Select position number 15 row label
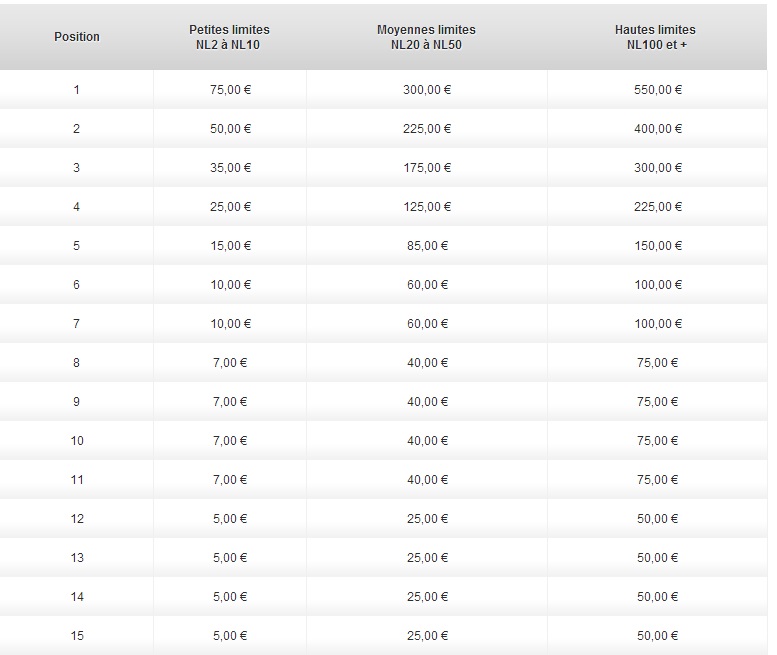 coord(77,636)
